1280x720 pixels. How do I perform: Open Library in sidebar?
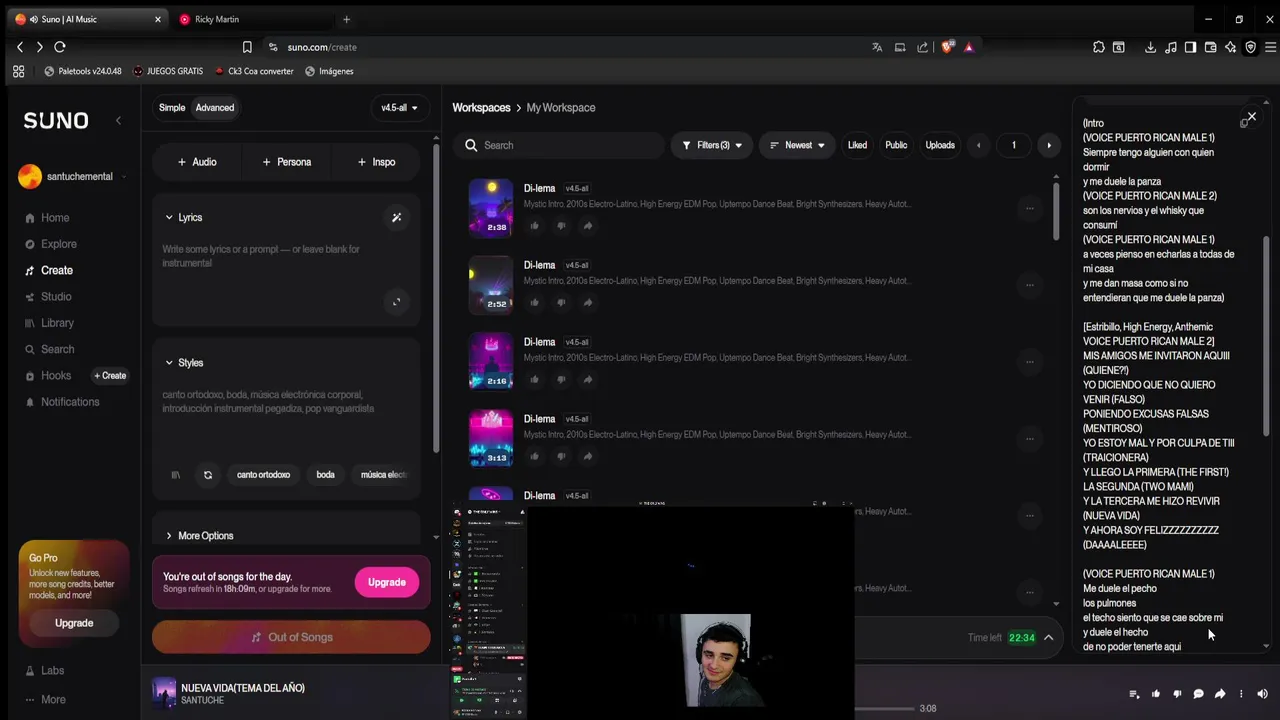click(x=49, y=323)
